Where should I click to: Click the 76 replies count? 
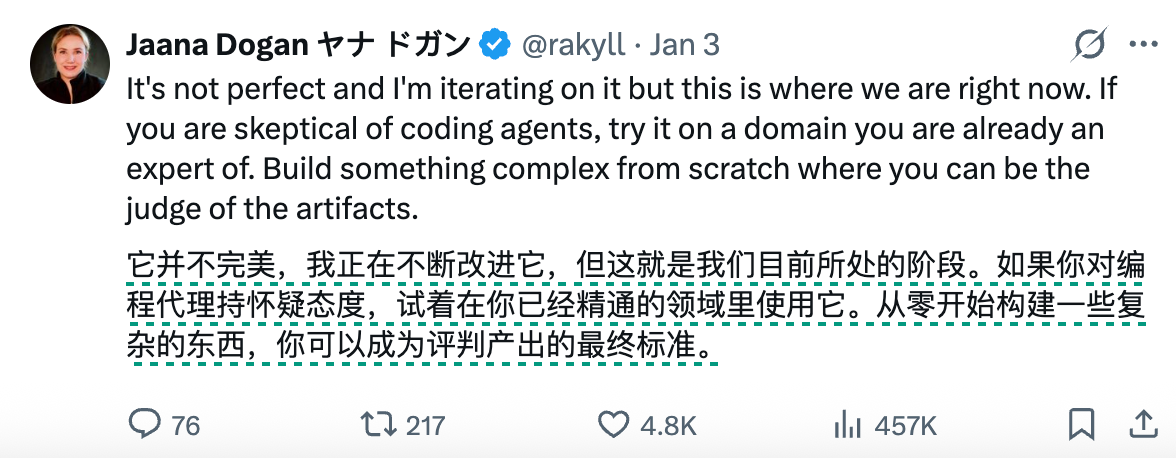[185, 425]
